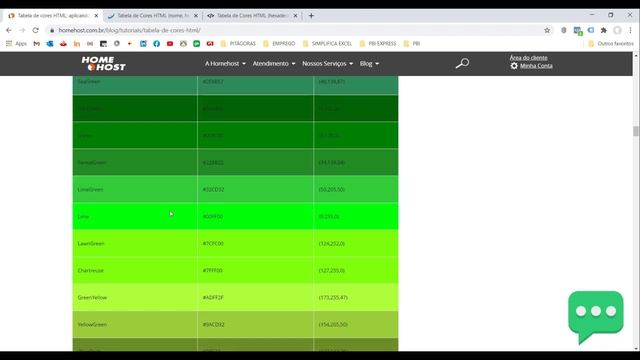This screenshot has width=640, height=360.
Task: Select RGB value (173,255,47)
Action: (333, 297)
